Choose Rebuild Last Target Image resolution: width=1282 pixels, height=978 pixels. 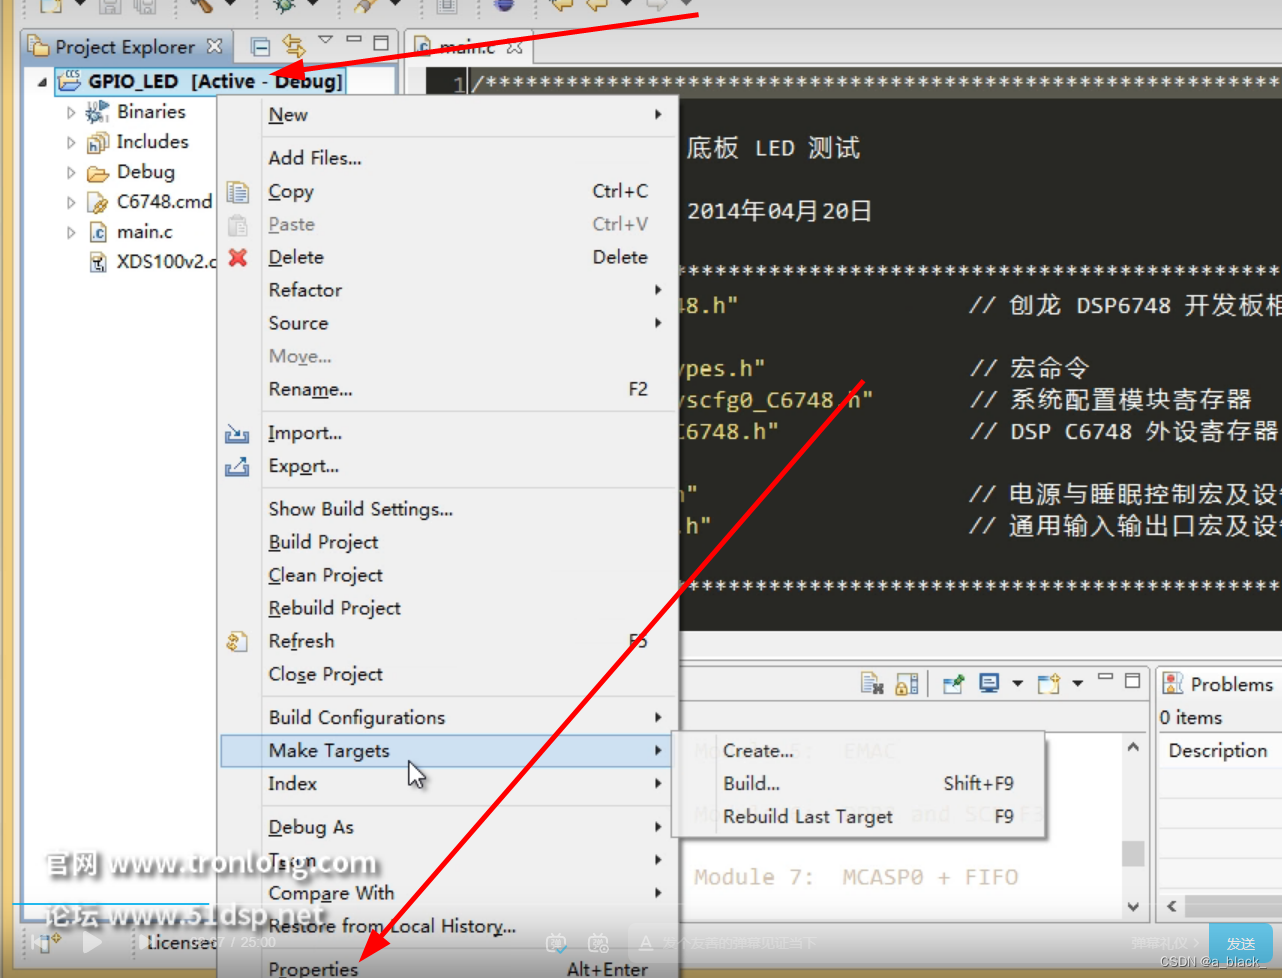click(x=859, y=816)
